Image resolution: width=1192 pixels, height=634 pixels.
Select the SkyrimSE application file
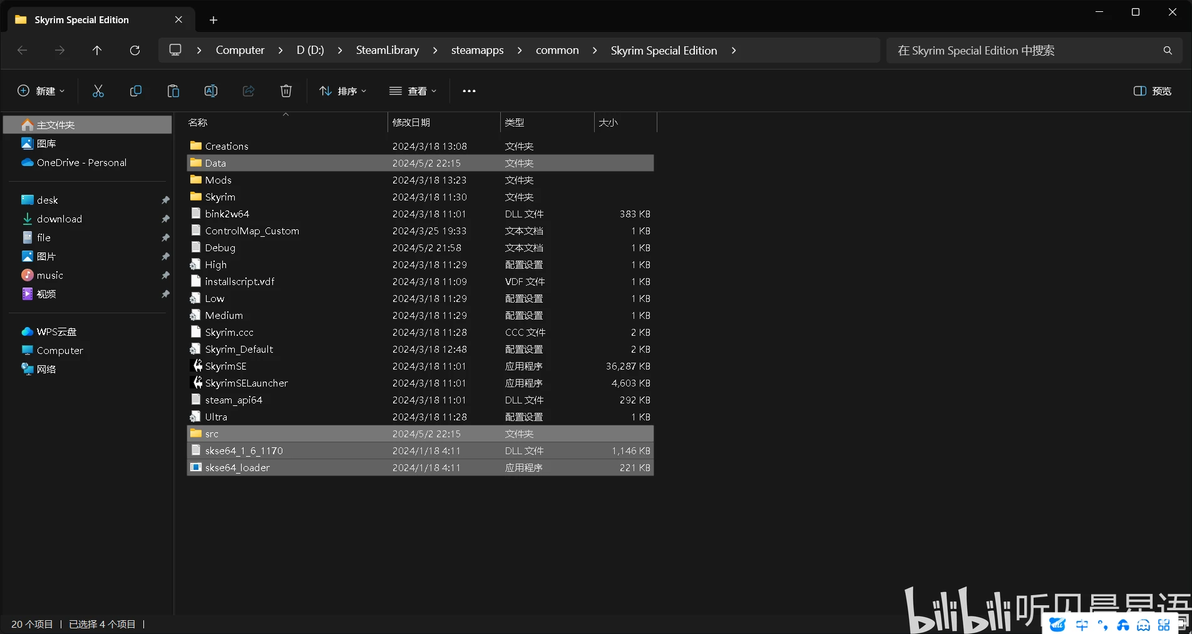point(420,366)
